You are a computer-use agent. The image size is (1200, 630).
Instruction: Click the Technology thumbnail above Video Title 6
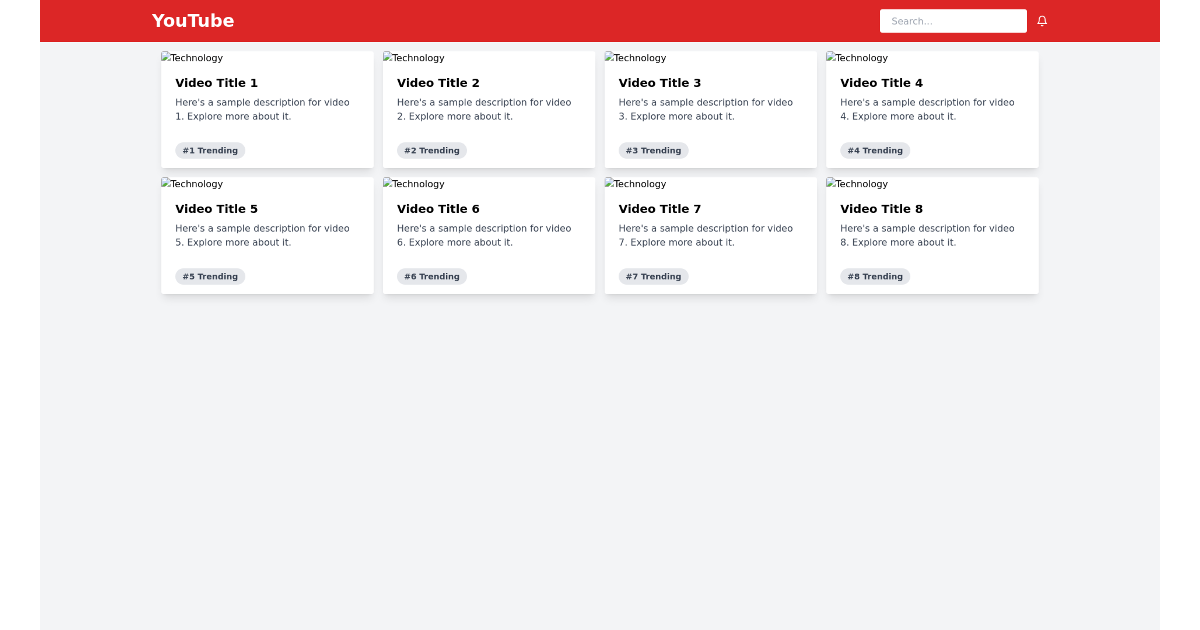click(413, 184)
